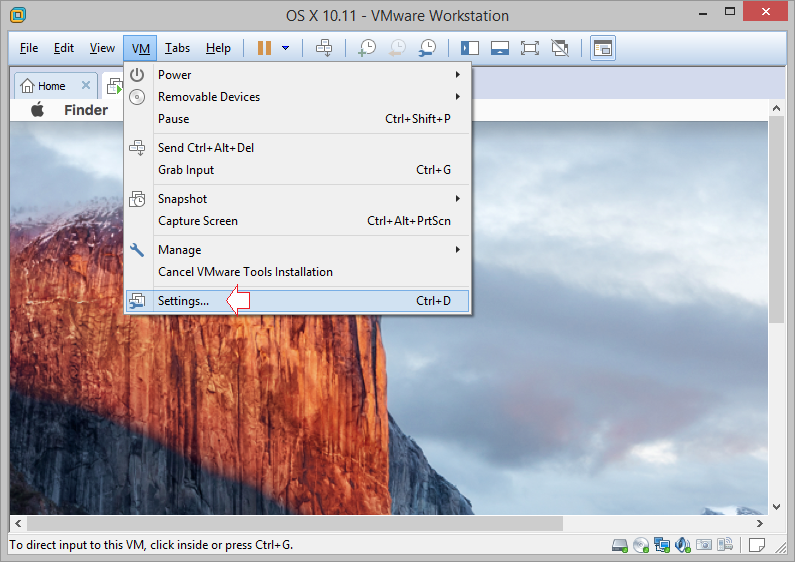Click the Apple menu in guest OS
Image resolution: width=795 pixels, height=562 pixels.
[x=38, y=109]
